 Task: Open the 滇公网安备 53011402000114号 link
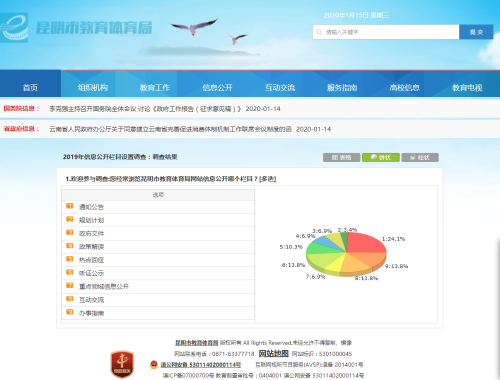pos(201,365)
